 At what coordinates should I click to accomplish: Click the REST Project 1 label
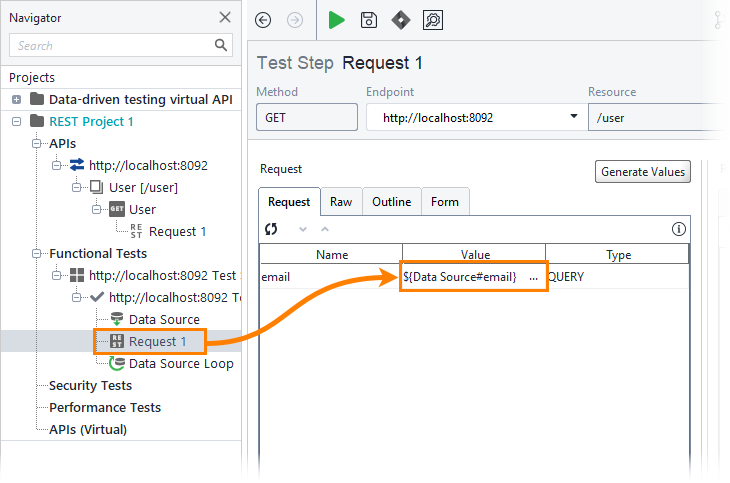[91, 121]
